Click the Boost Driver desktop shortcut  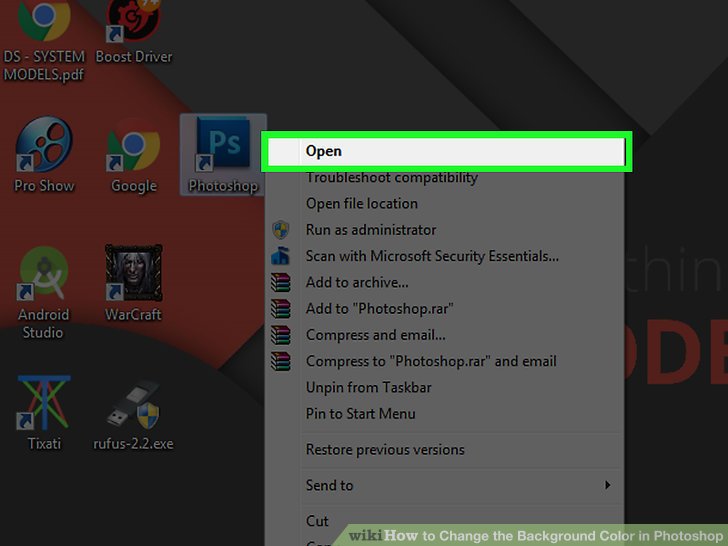134,32
